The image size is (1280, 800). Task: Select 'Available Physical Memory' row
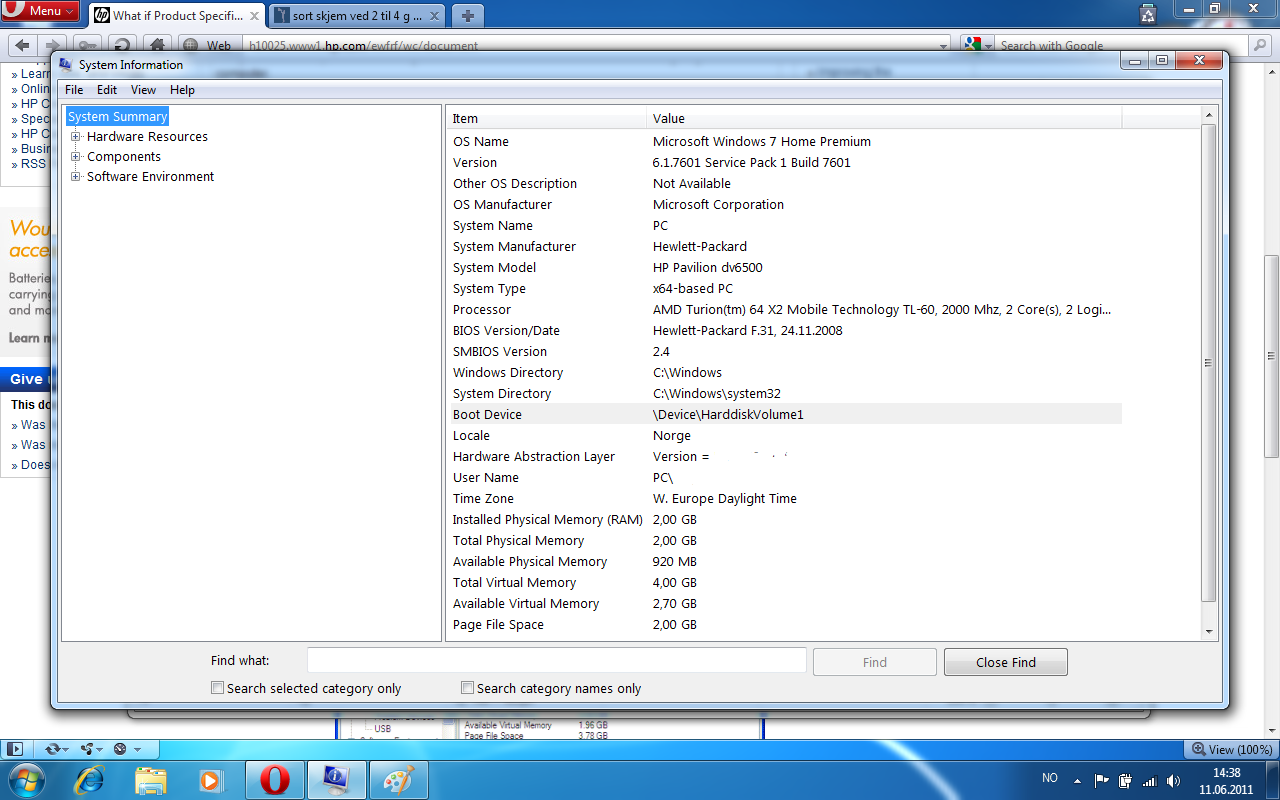tap(784, 562)
